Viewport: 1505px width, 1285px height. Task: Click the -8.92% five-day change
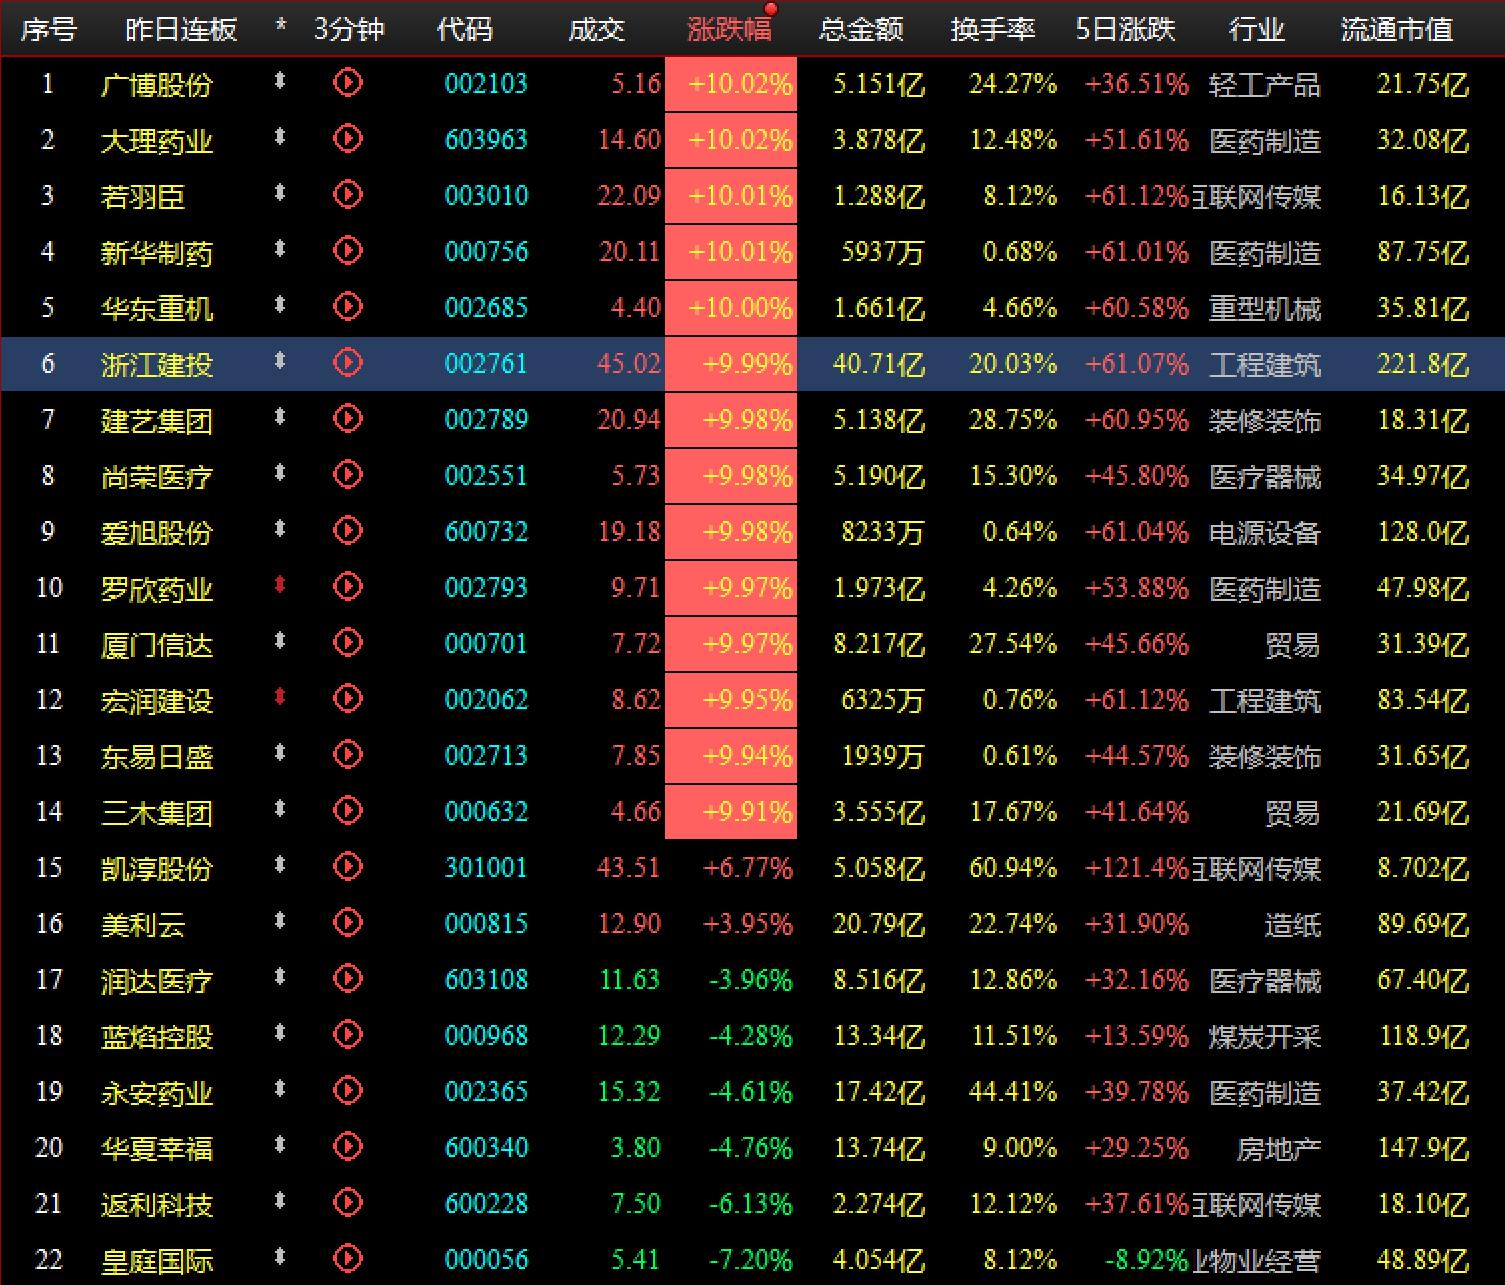tap(1147, 1259)
